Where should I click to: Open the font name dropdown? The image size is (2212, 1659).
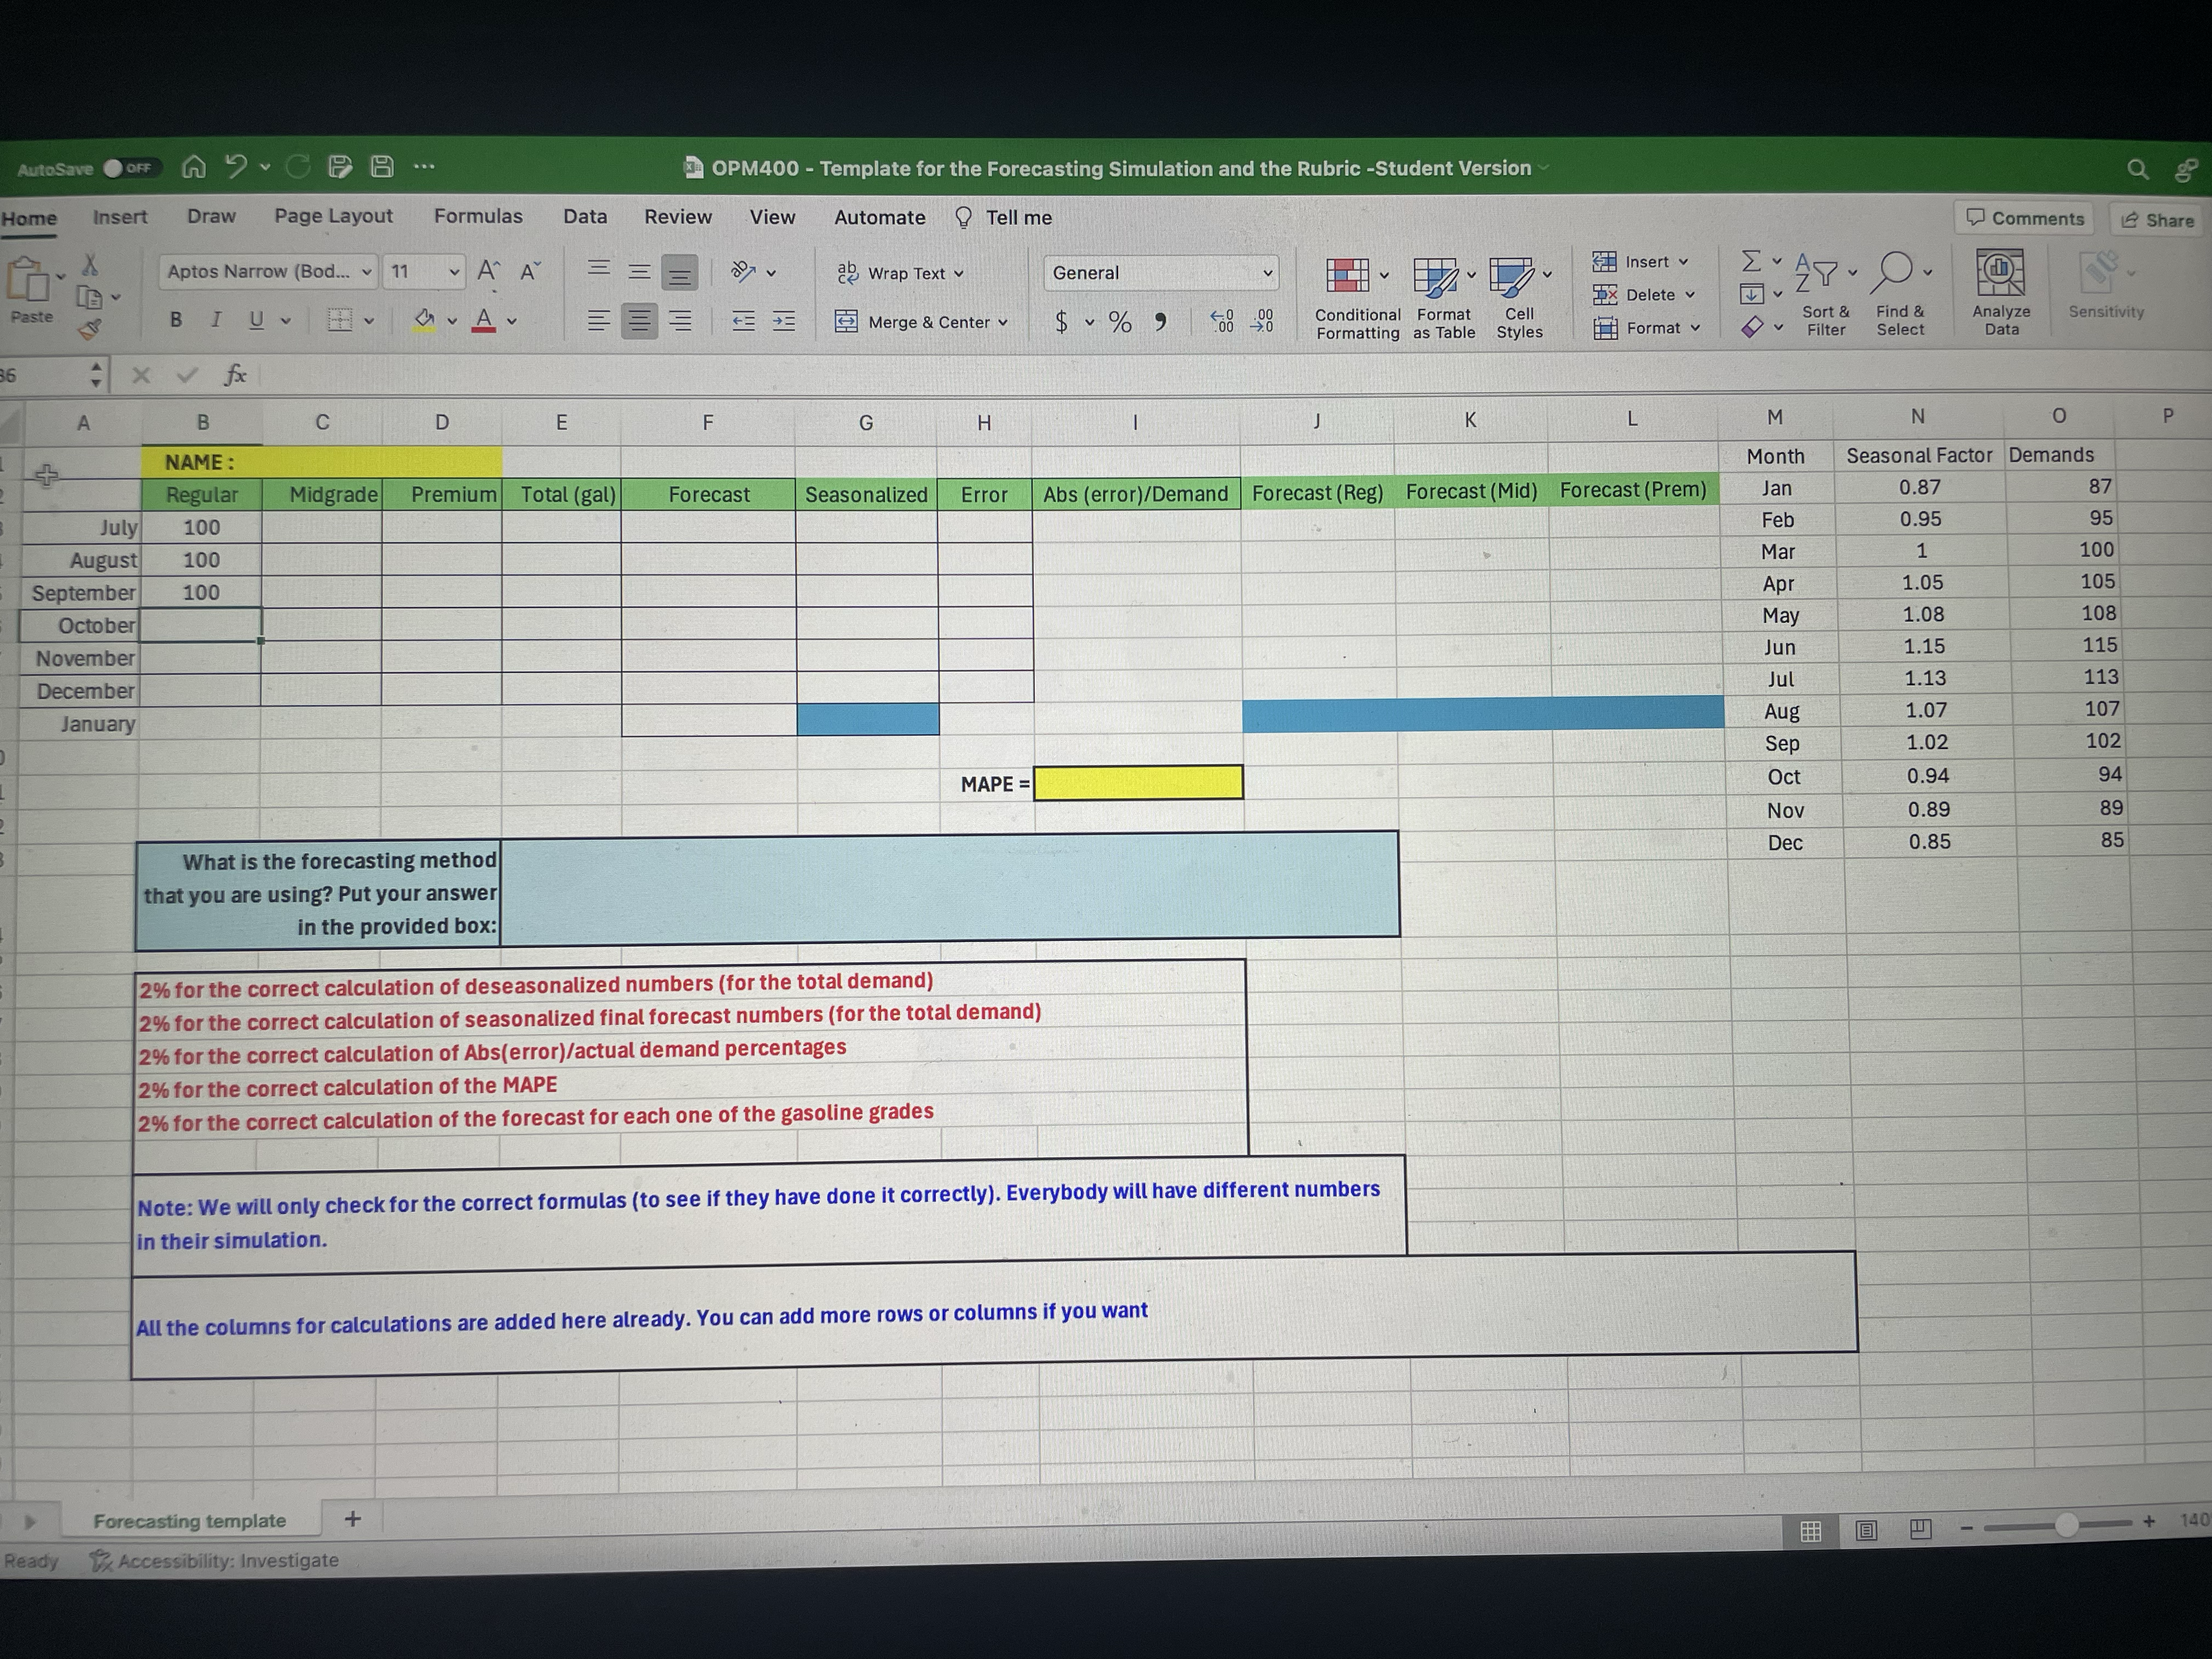tap(366, 272)
